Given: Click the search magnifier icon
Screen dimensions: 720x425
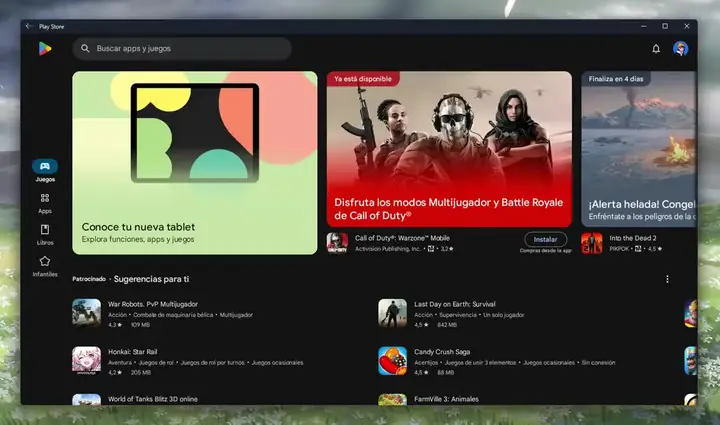Looking at the screenshot, I should pyautogui.click(x=85, y=48).
